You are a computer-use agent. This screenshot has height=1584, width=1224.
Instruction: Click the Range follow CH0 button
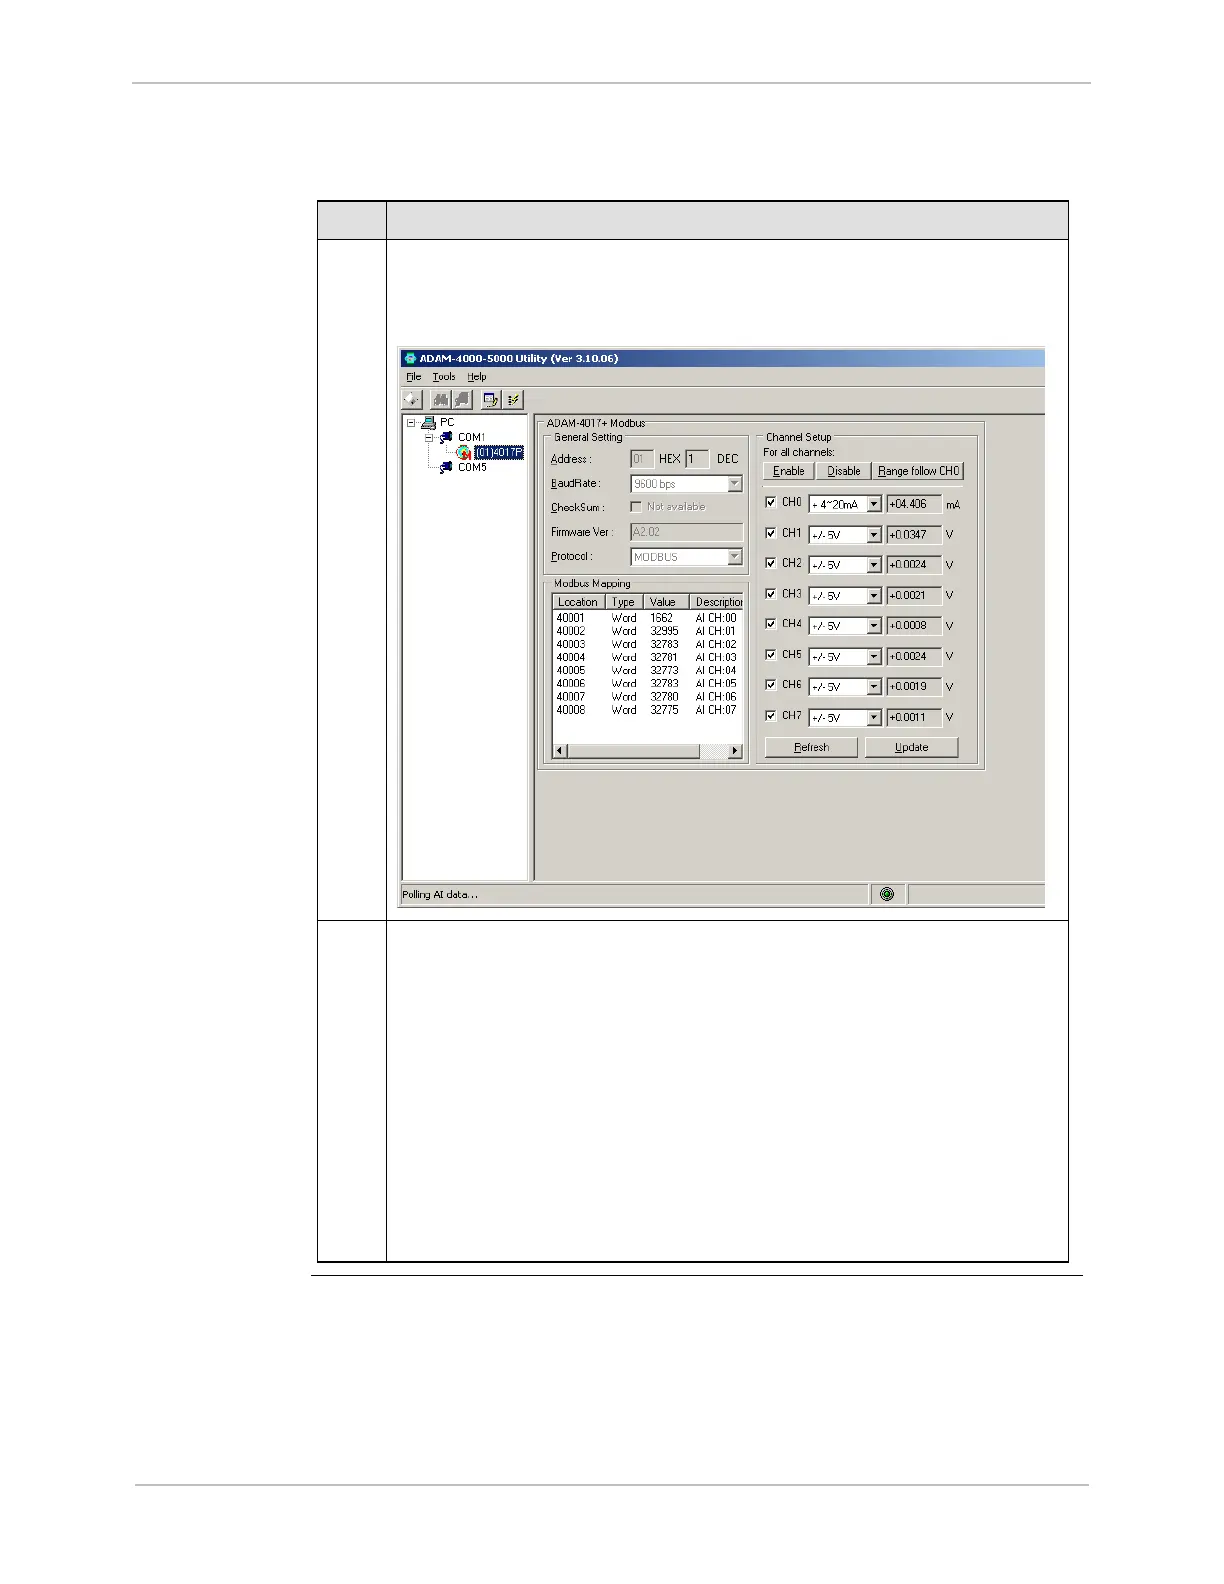point(919,471)
